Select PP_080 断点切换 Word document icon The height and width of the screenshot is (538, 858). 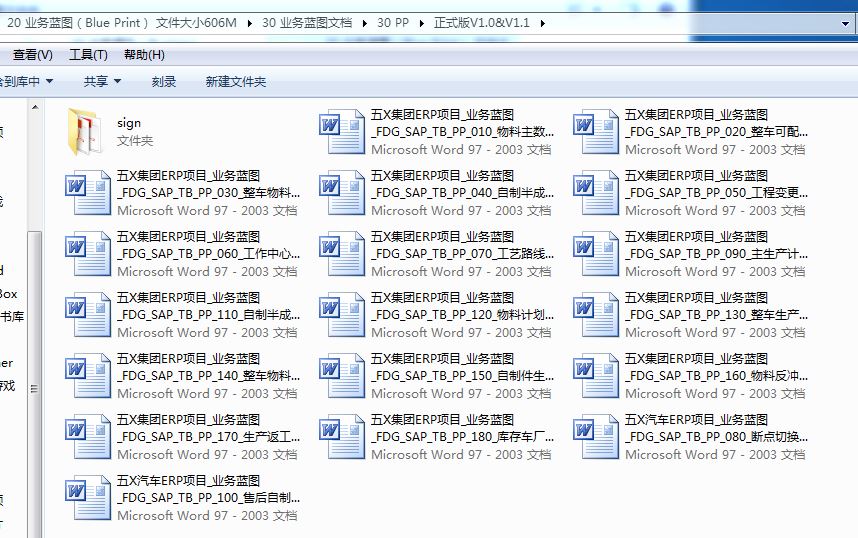click(x=596, y=437)
